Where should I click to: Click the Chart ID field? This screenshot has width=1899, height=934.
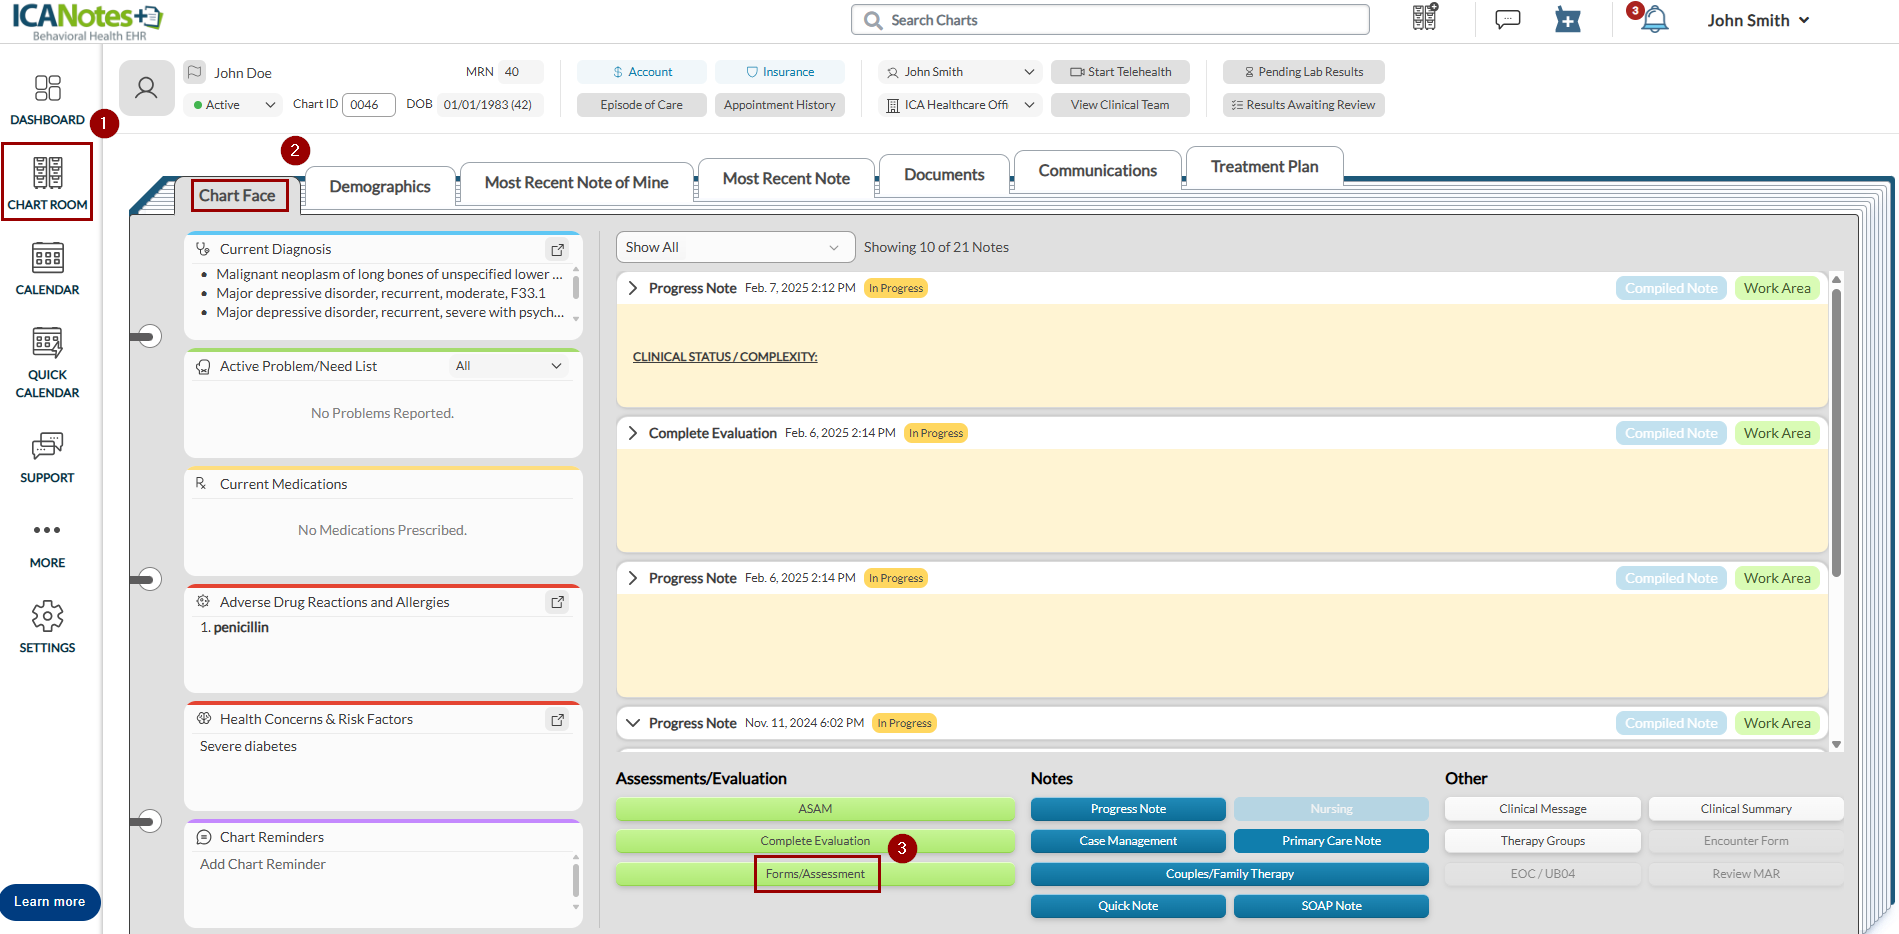click(x=368, y=105)
